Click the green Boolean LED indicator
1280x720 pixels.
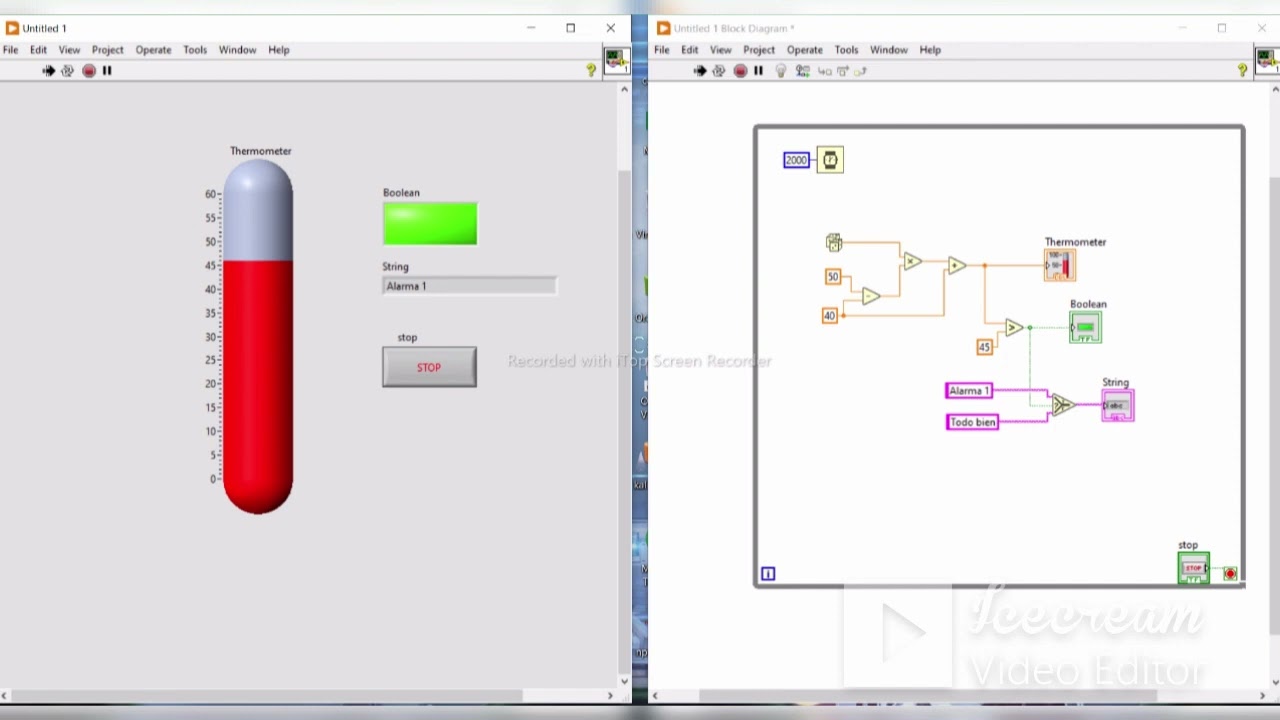[x=430, y=224]
